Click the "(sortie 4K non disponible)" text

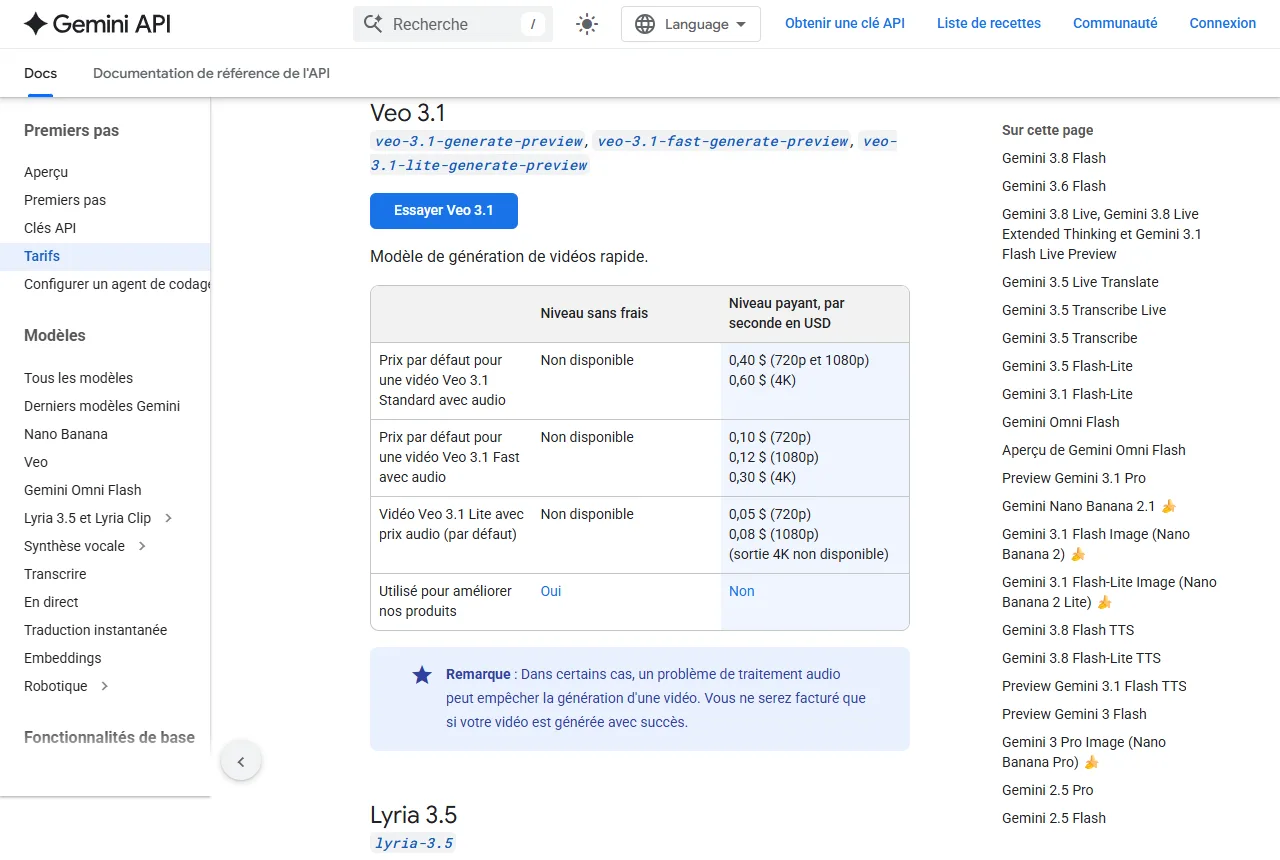[809, 554]
